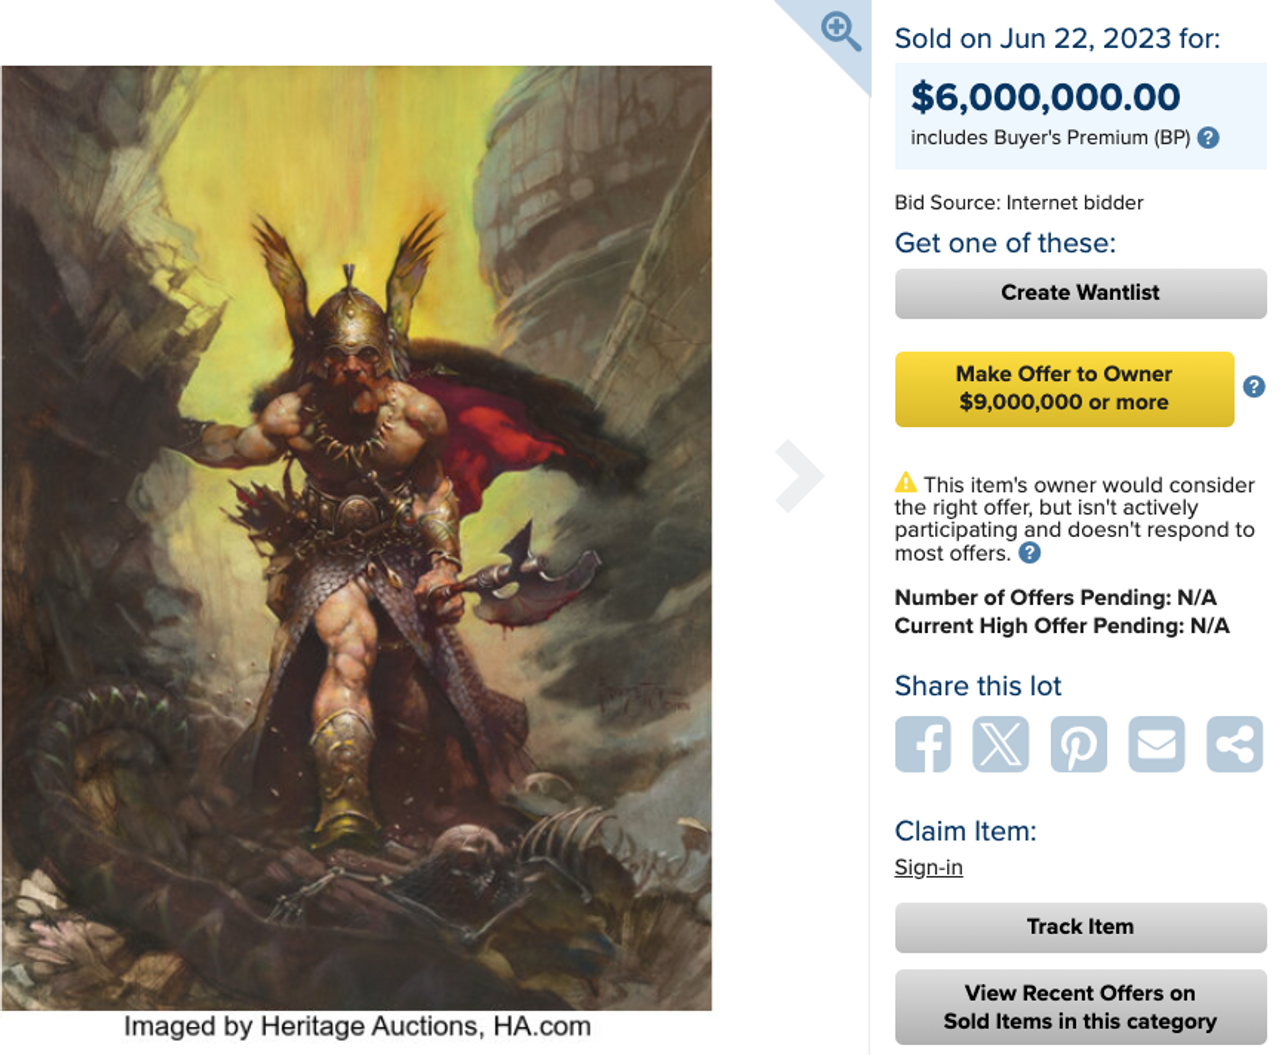Viewport: 1280px width, 1055px height.
Task: Click the magnifier zoom icon above the image
Action: pyautogui.click(x=840, y=31)
